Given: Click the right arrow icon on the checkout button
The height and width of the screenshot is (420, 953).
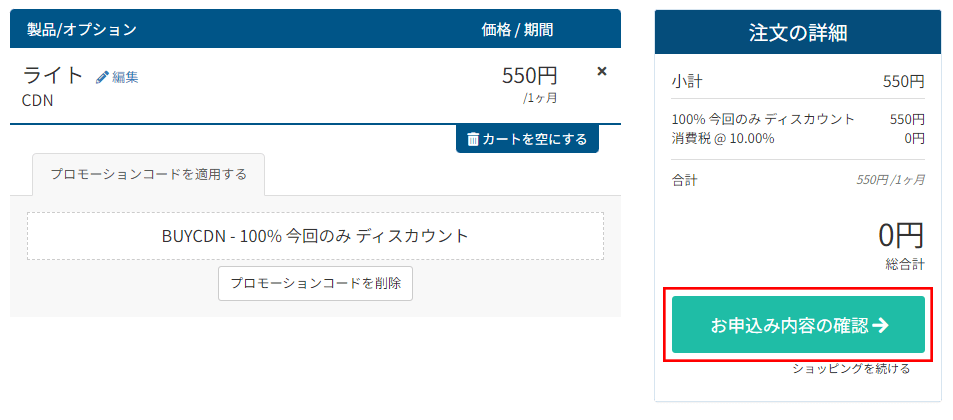Looking at the screenshot, I should coord(881,325).
